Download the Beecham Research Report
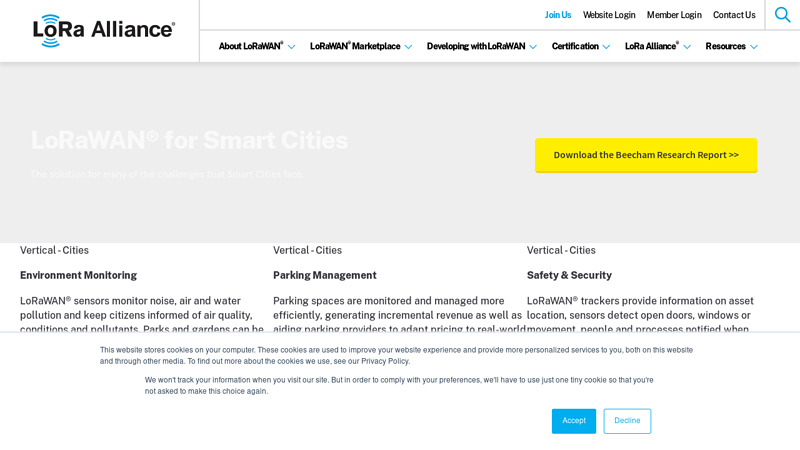Screen dimensions: 800x450 pyautogui.click(x=646, y=155)
